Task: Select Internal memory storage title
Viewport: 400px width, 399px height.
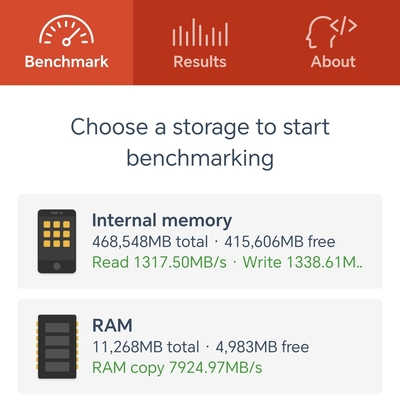Action: click(162, 220)
